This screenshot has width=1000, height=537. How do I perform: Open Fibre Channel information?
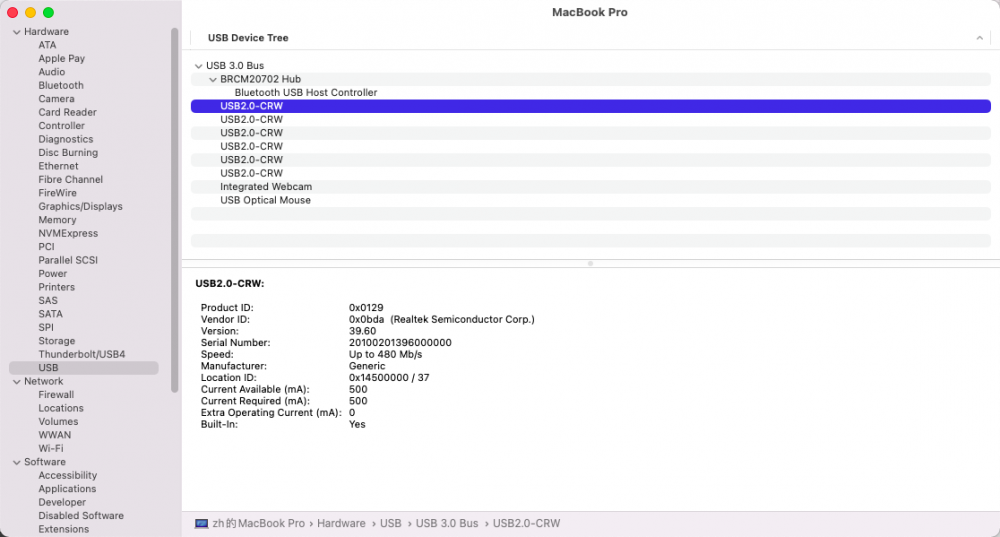click(x=70, y=179)
